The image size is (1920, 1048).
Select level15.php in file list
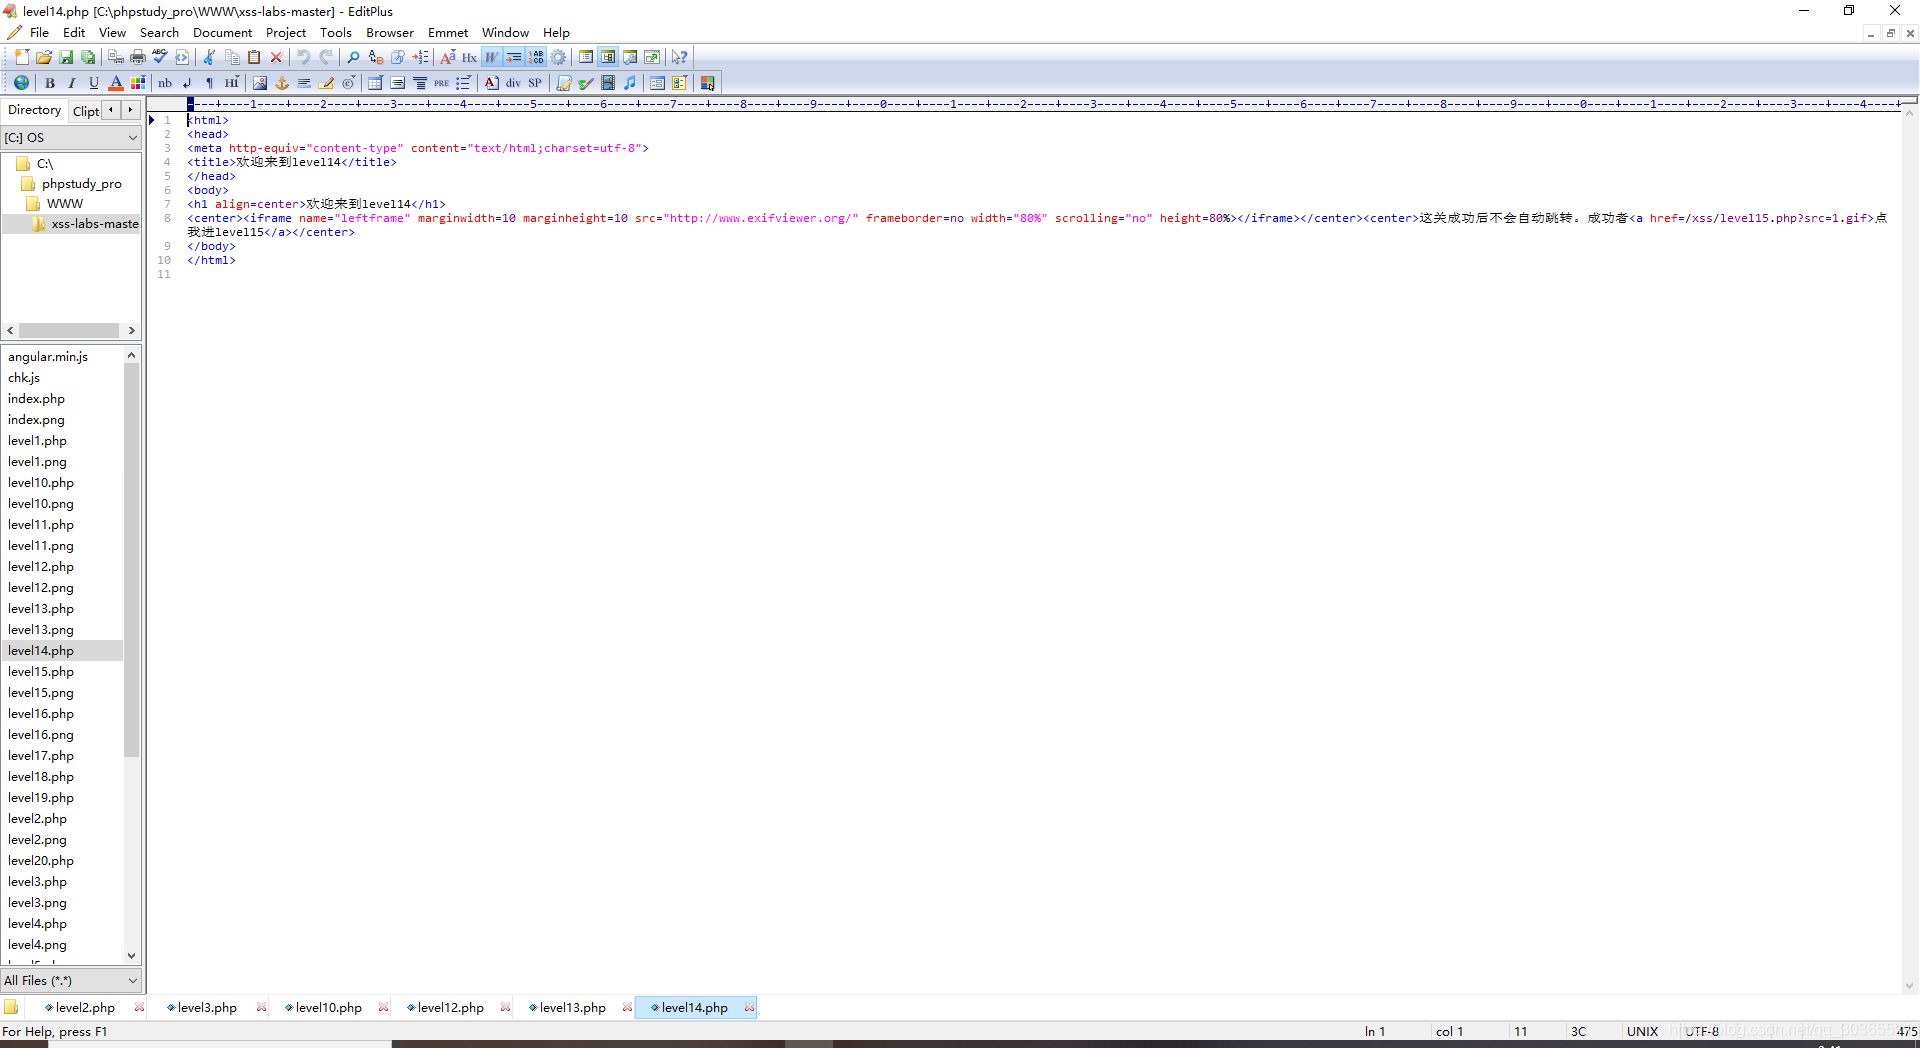41,672
